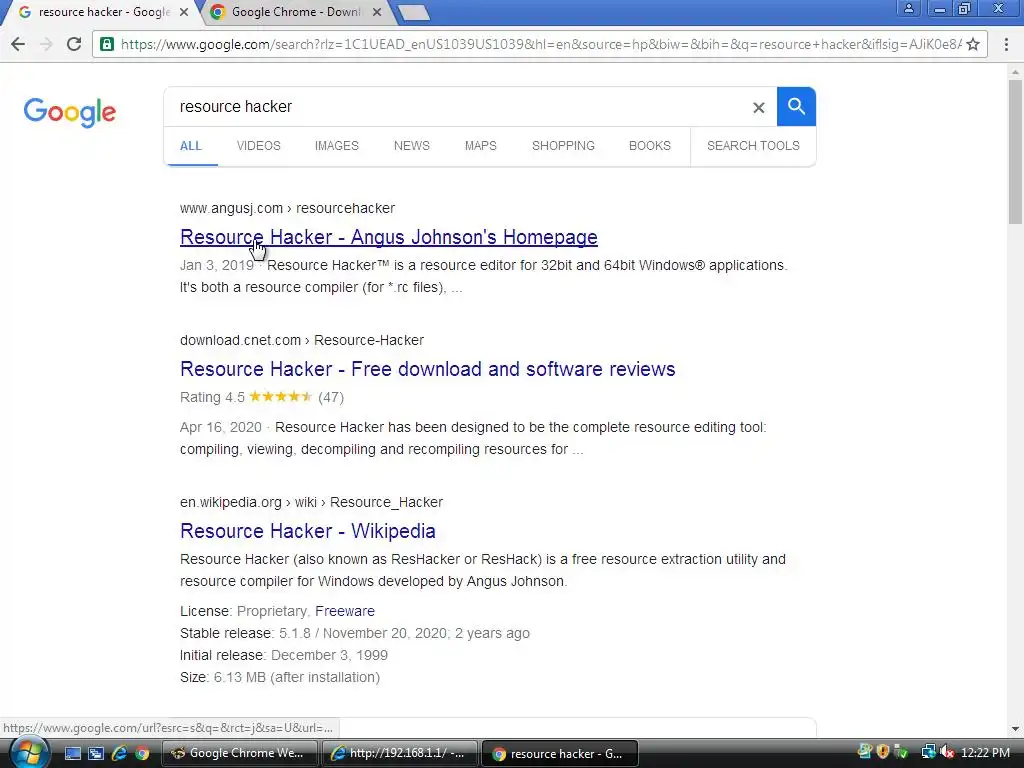The width and height of the screenshot is (1024, 768).
Task: Click Stable release 5.1.8 text
Action: click(355, 633)
